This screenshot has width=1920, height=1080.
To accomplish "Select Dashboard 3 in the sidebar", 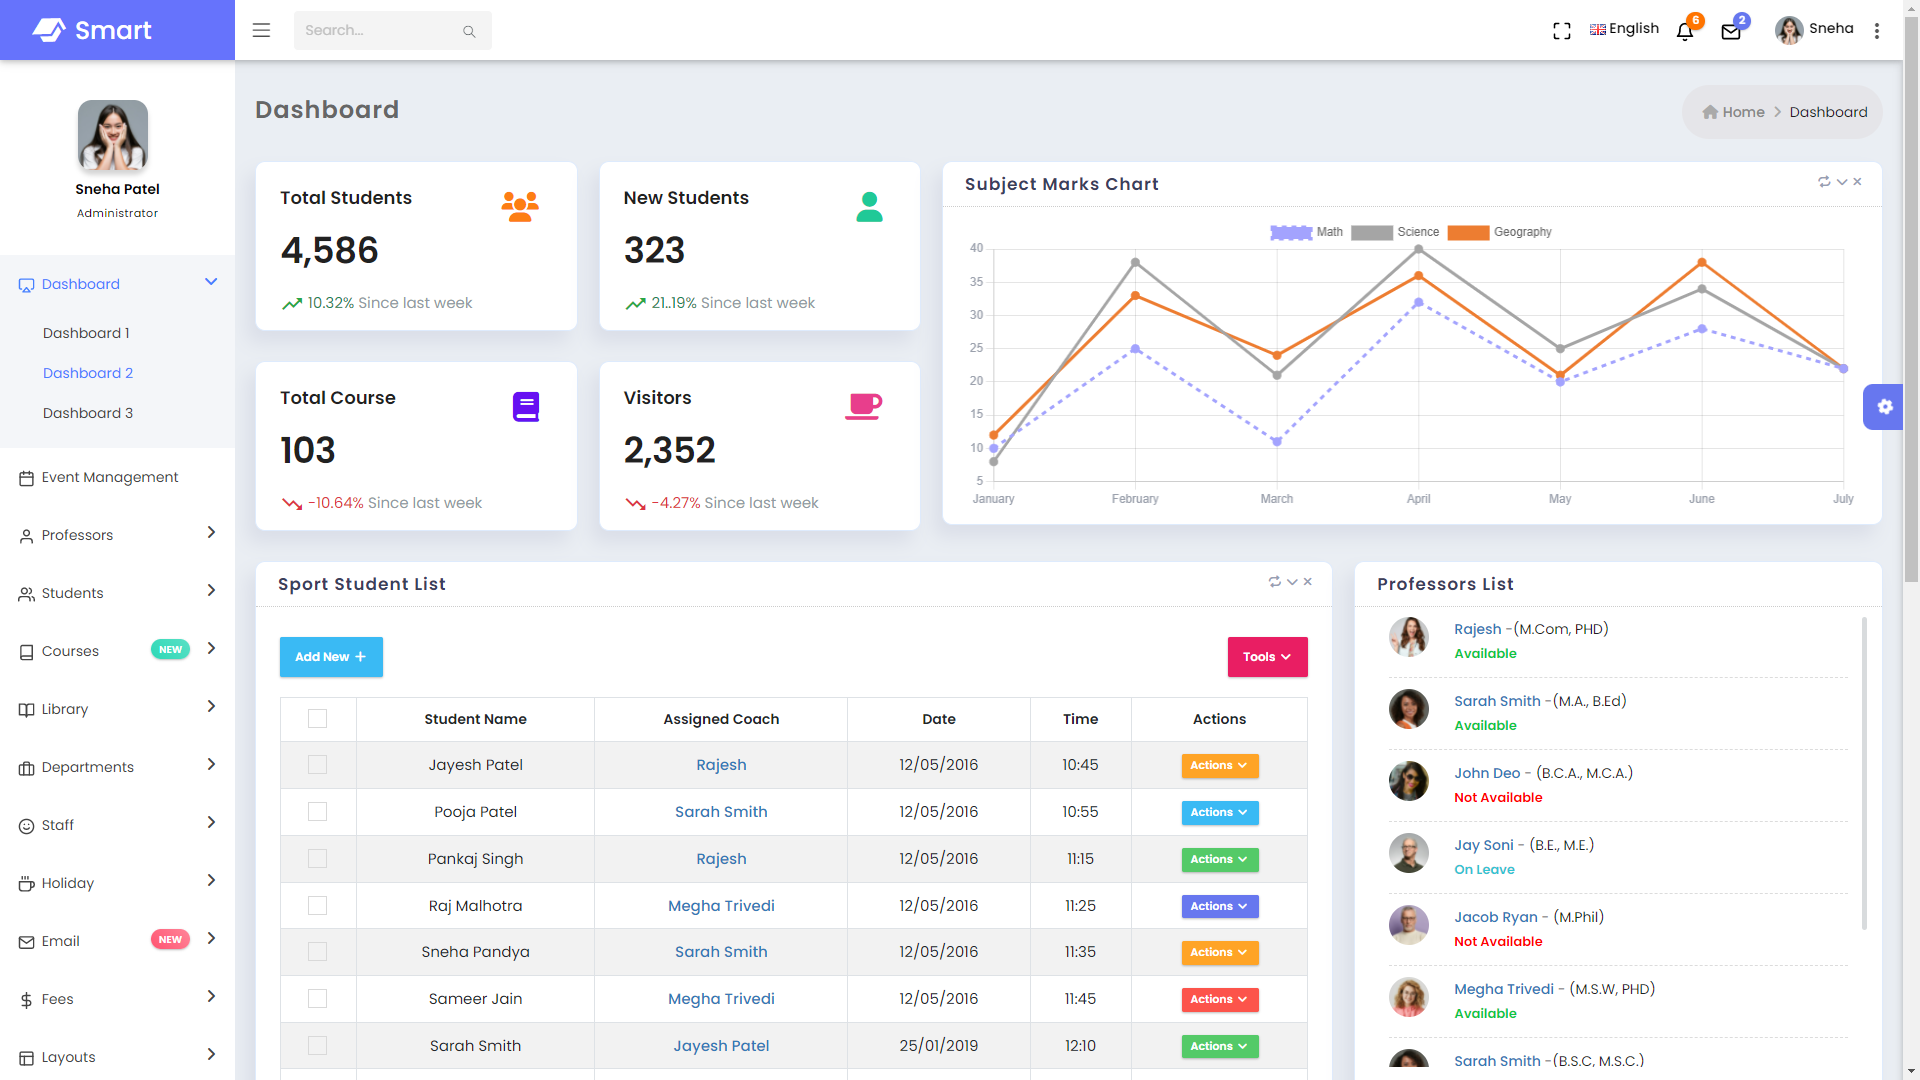I will 88,413.
